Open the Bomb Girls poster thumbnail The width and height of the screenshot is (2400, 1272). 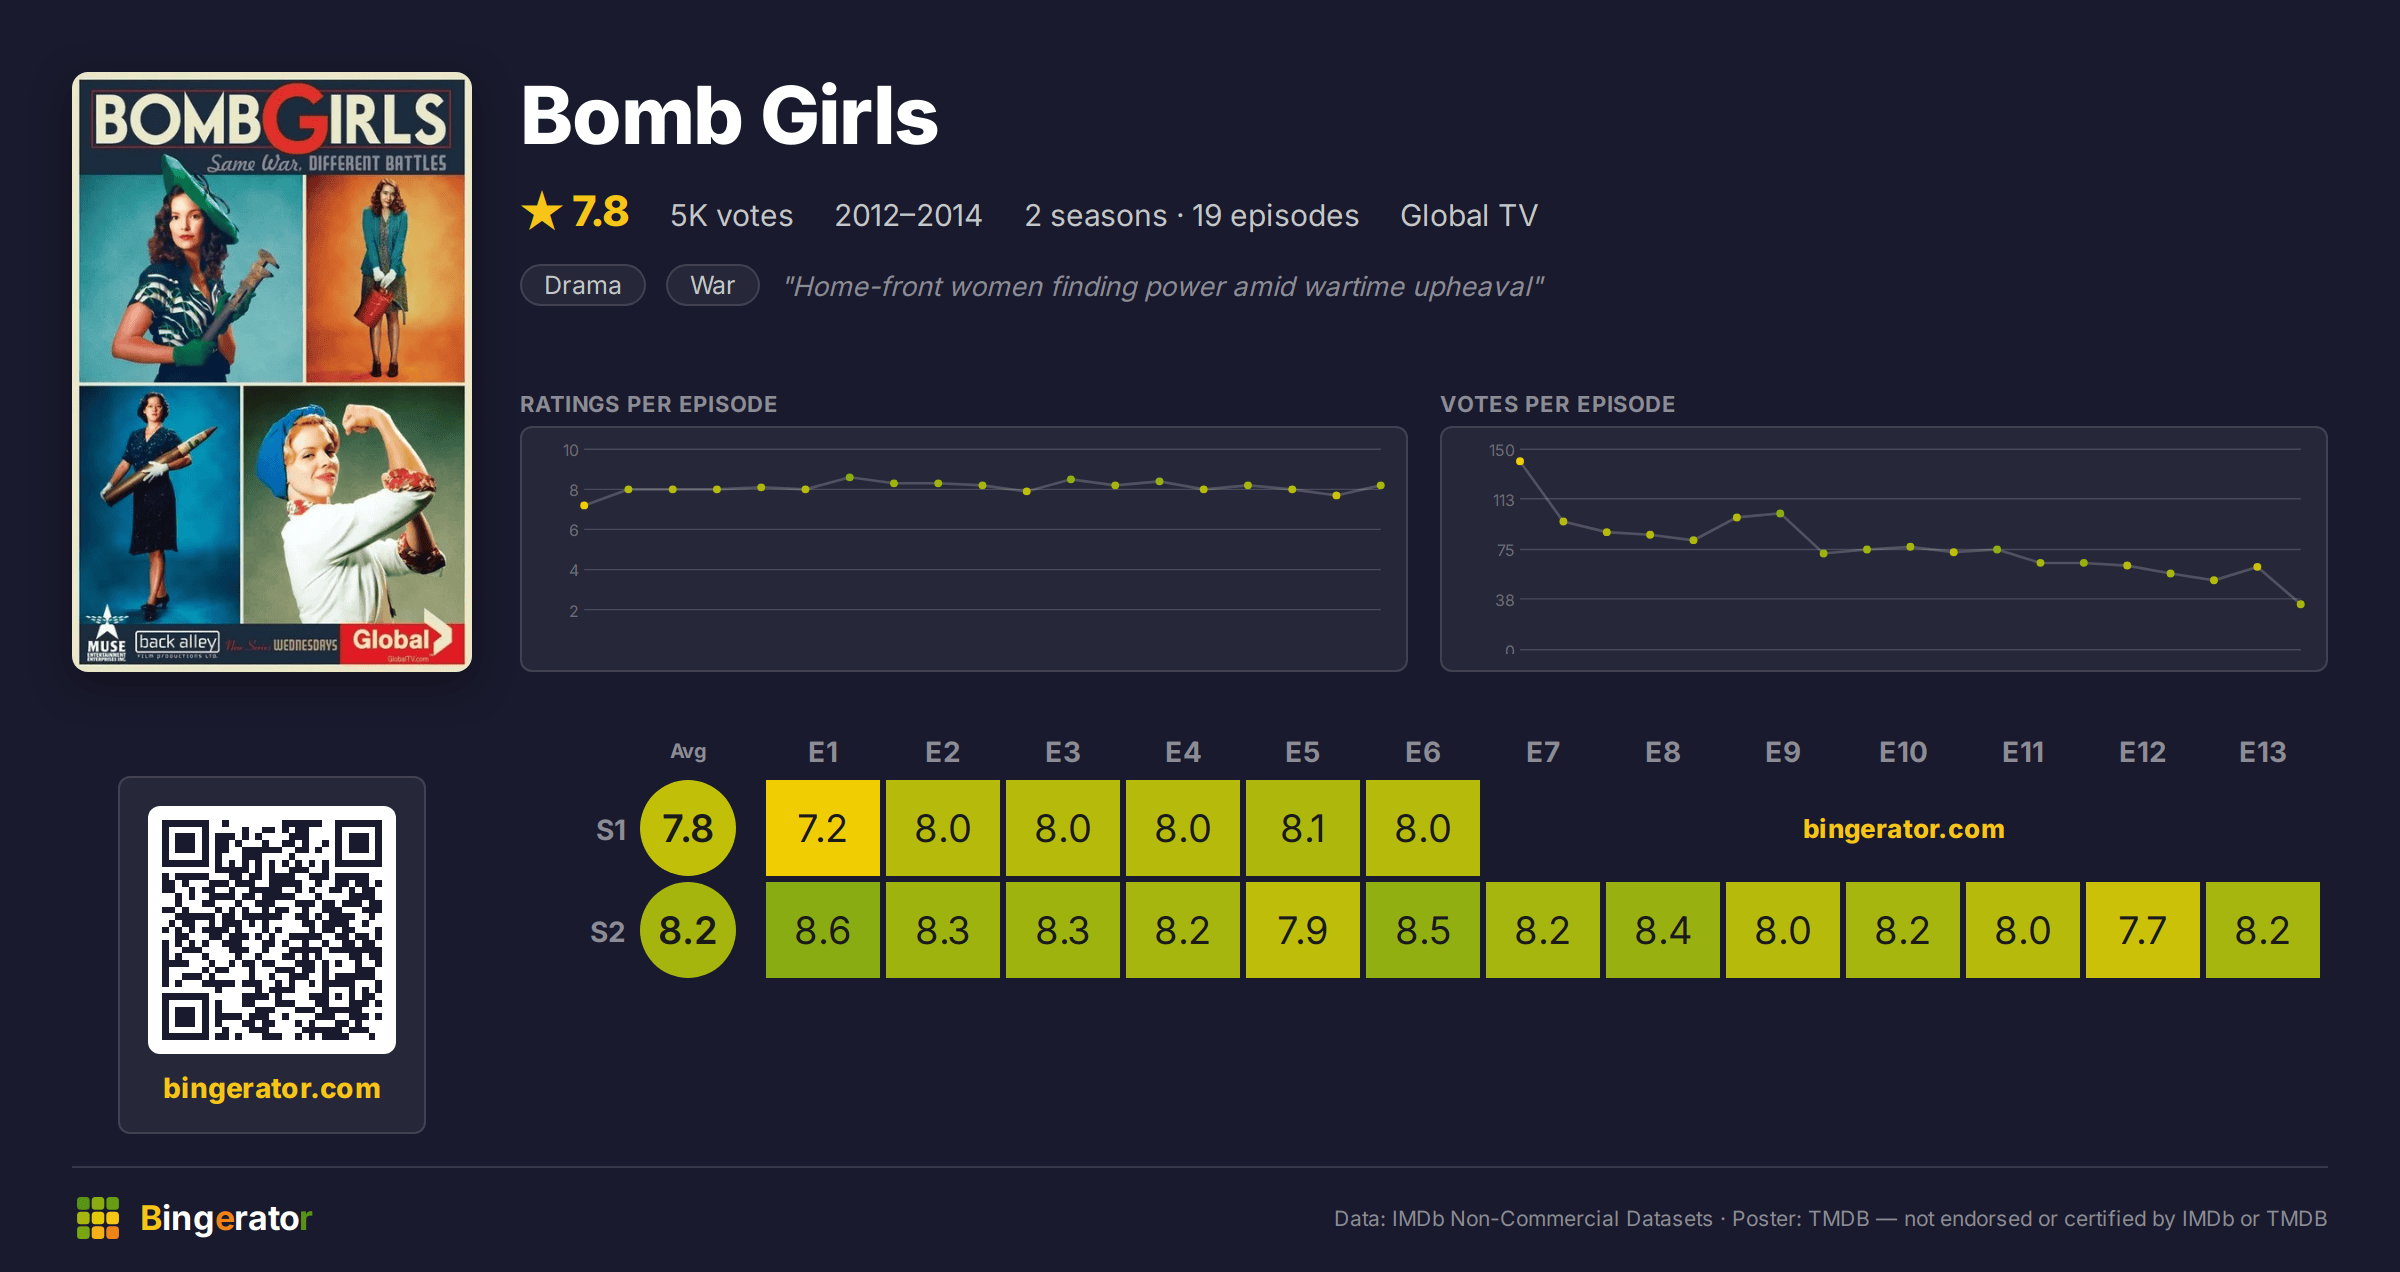pos(272,371)
